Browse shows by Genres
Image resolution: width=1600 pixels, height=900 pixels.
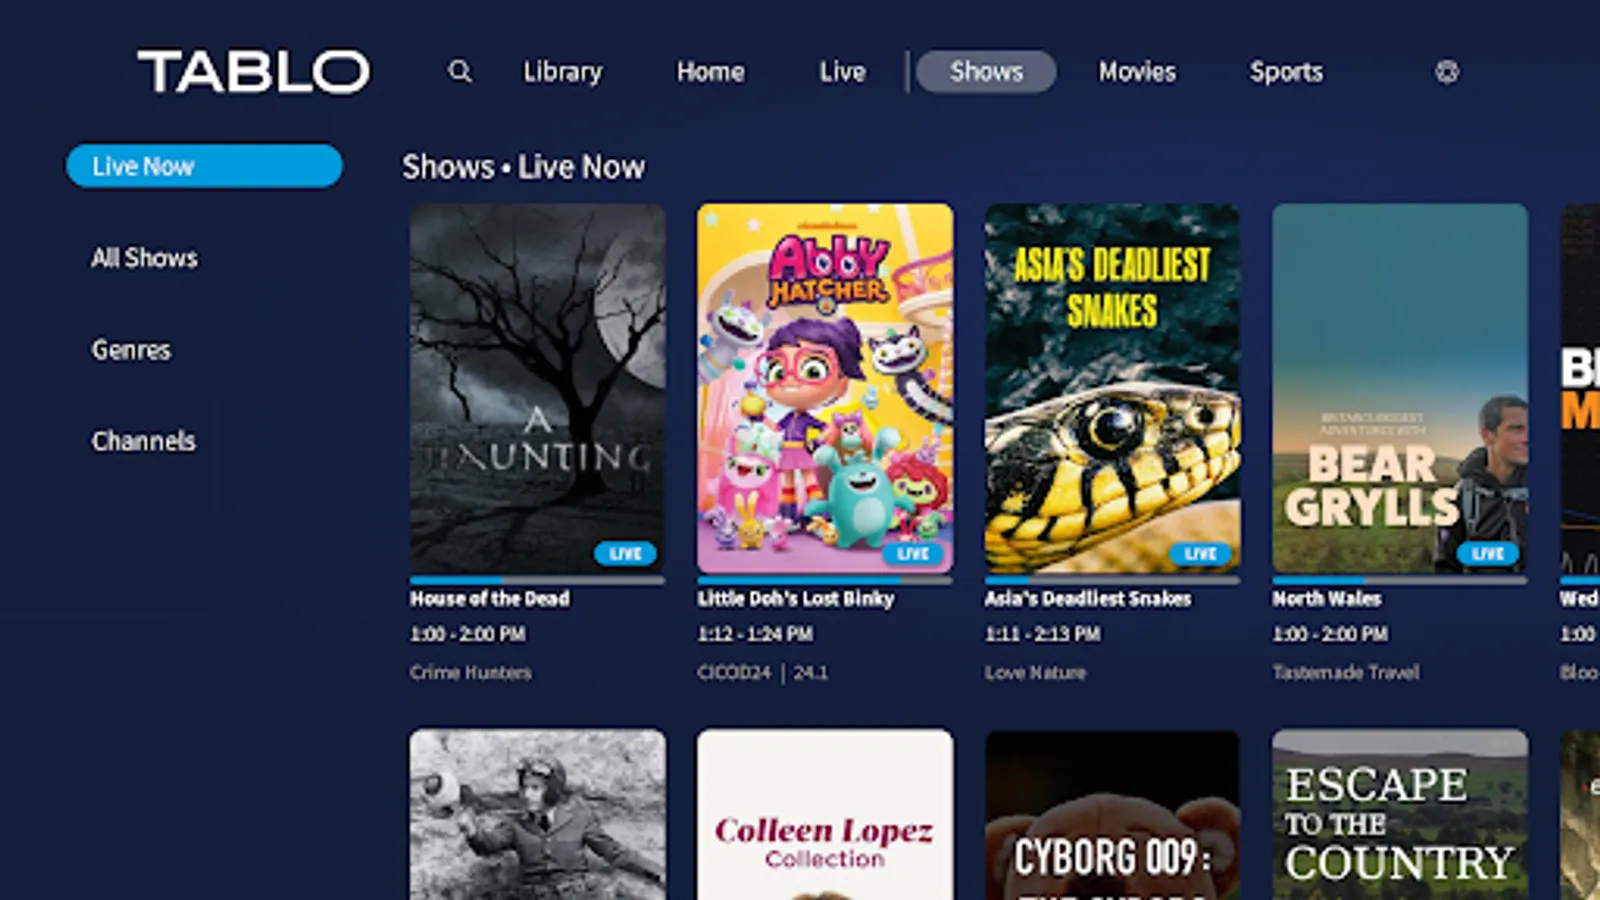coord(131,350)
